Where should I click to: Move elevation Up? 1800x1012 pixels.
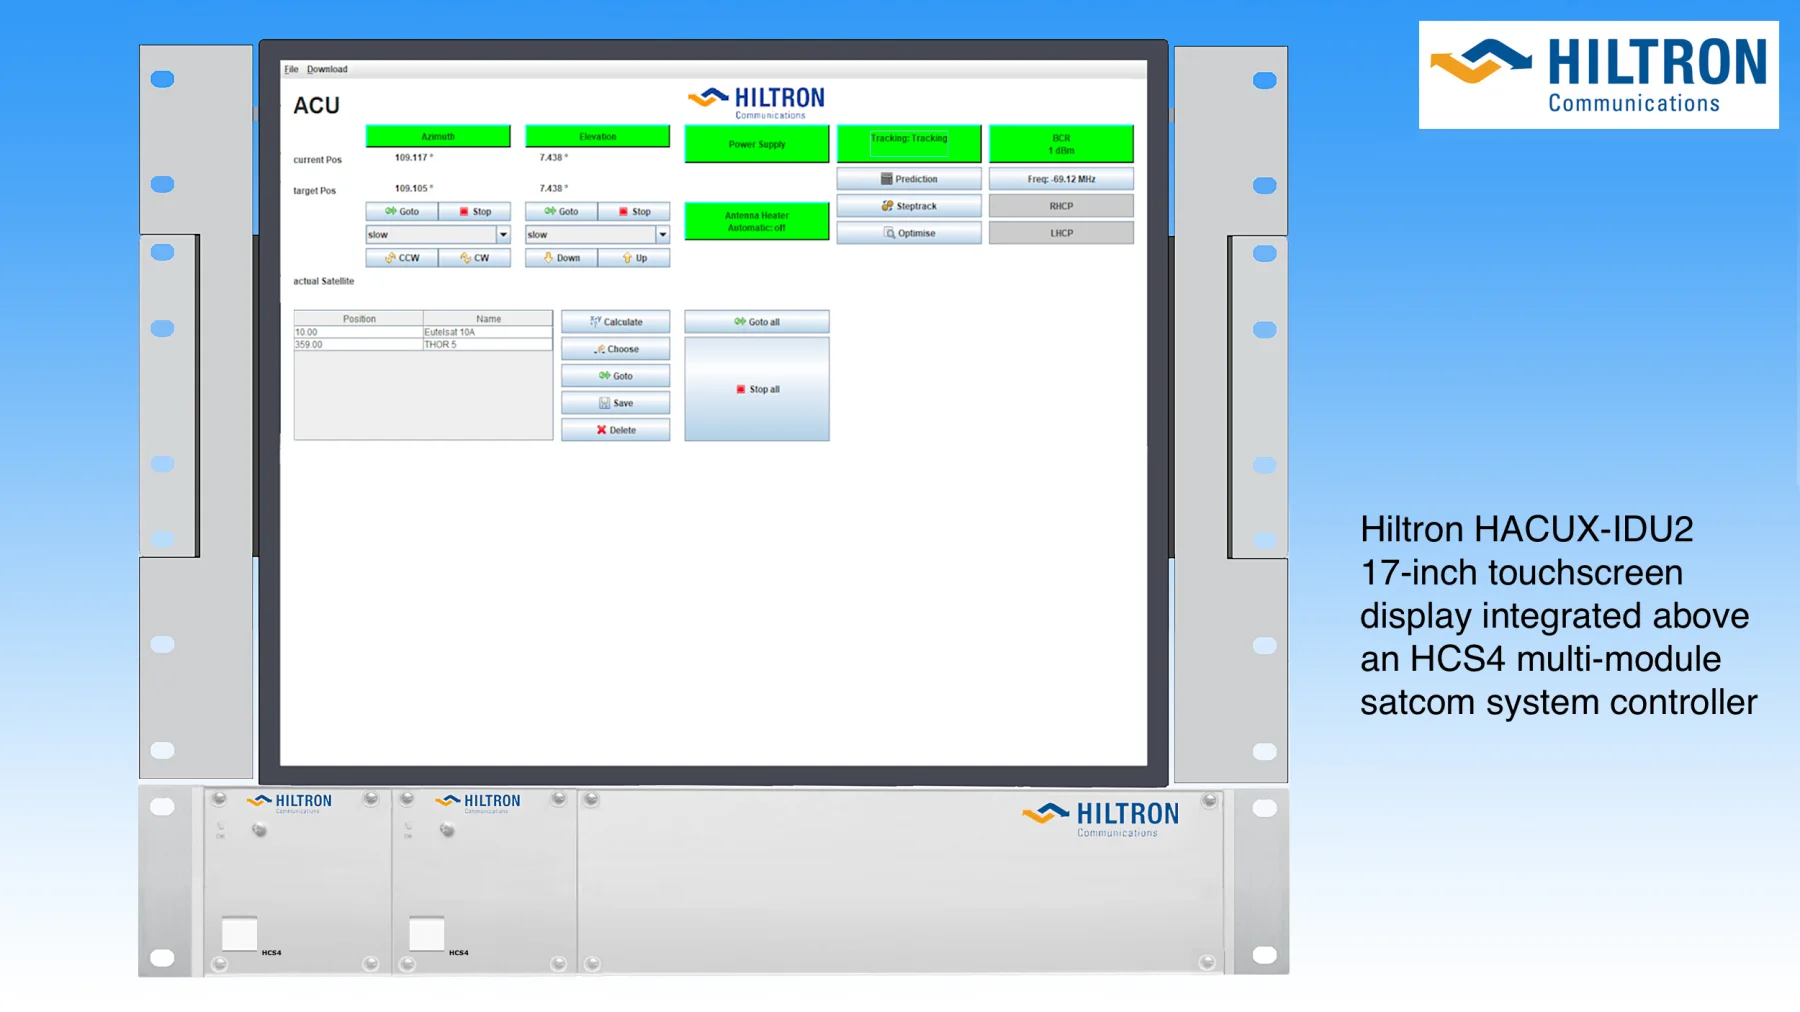pos(634,258)
